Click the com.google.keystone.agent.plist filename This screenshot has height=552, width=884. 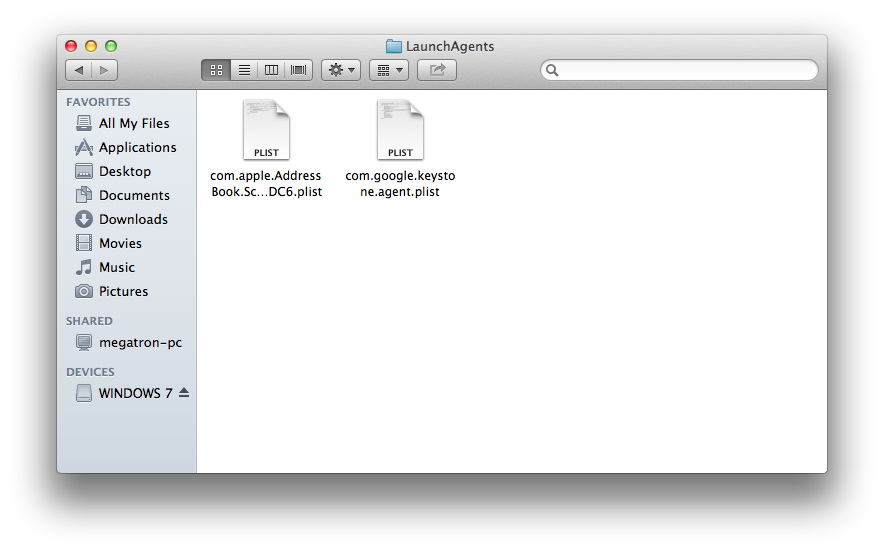click(x=400, y=184)
